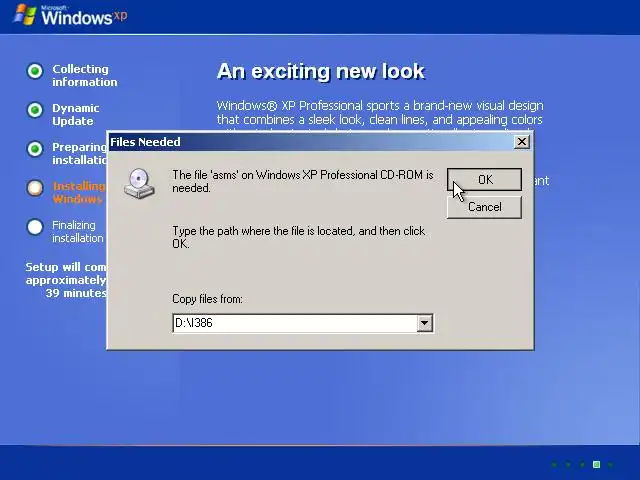Screen dimensions: 640x480
Task: Click inside the D:\I386 path field
Action: tap(295, 323)
